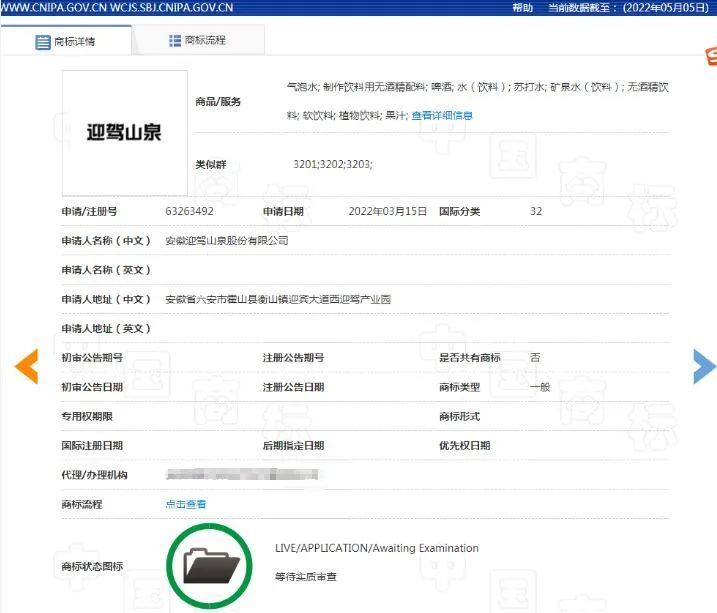Viewport: 717px width, 613px height.
Task: Click the 商标状态图标 label
Action: coord(92,566)
